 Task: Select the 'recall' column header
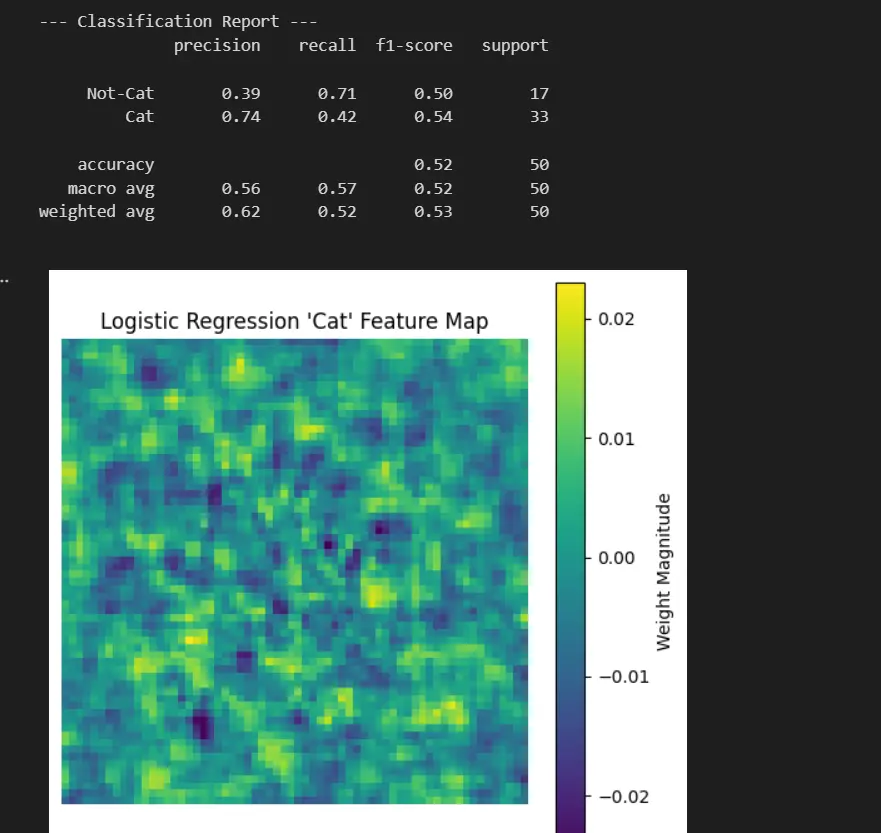[328, 45]
